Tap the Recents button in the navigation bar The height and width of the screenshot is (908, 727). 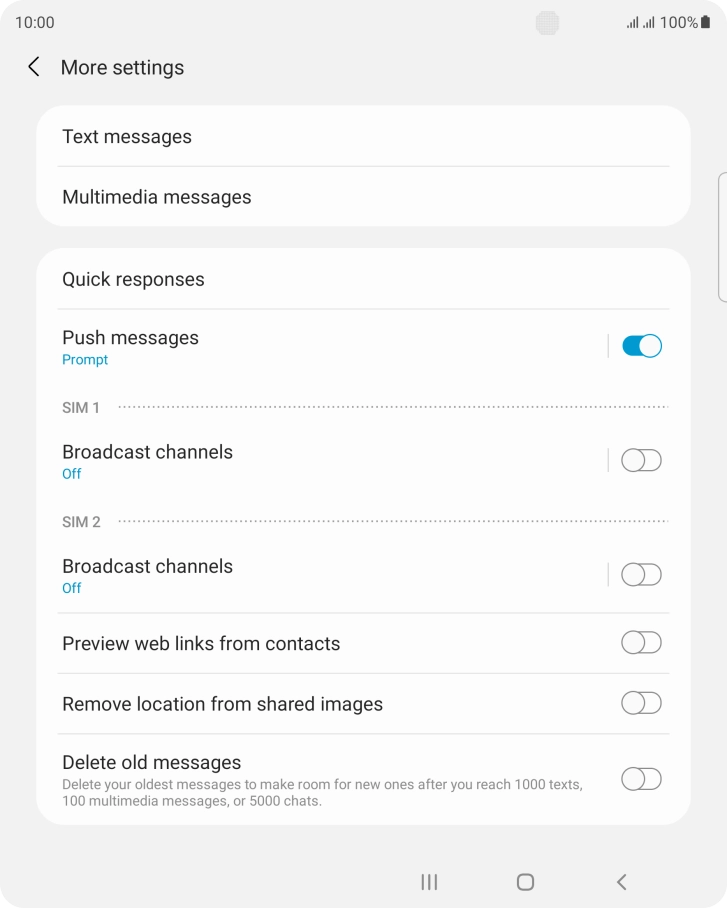[428, 882]
